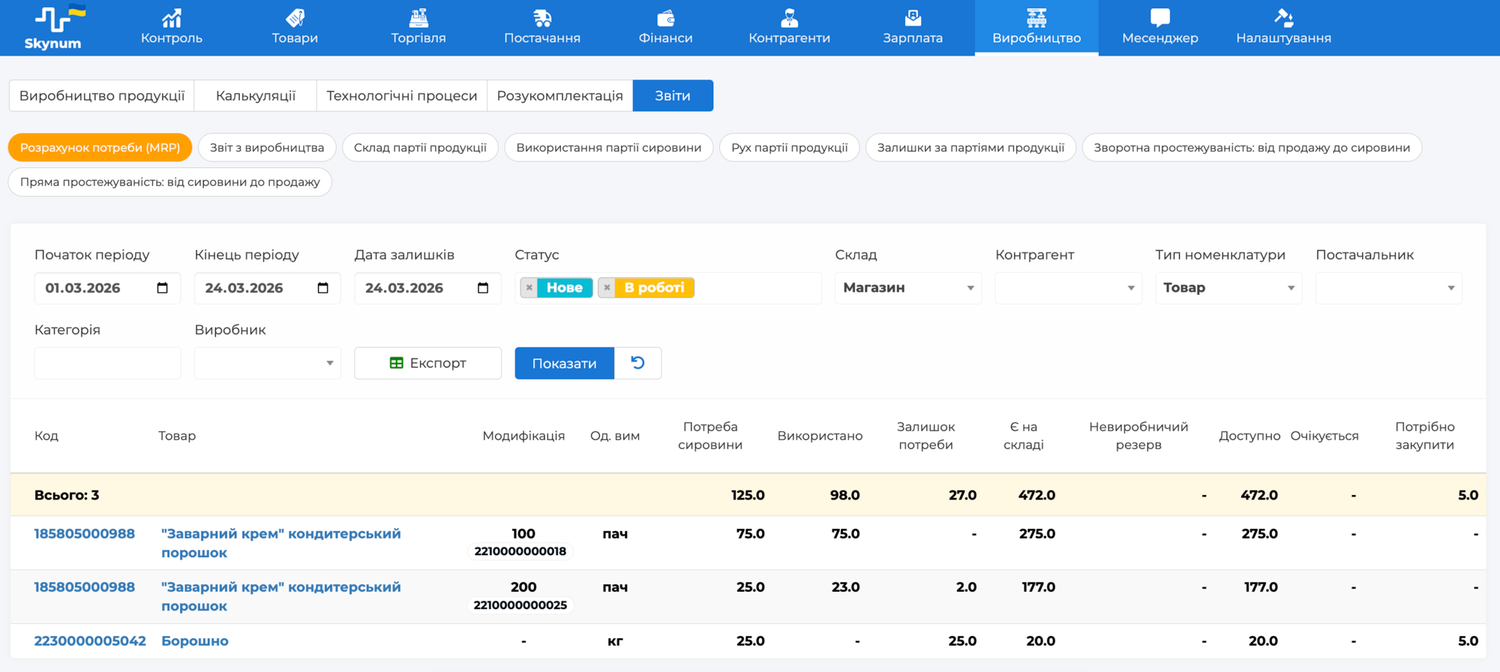Expand the Склад dropdown
Screen dimensions: 1500x672
click(969, 288)
